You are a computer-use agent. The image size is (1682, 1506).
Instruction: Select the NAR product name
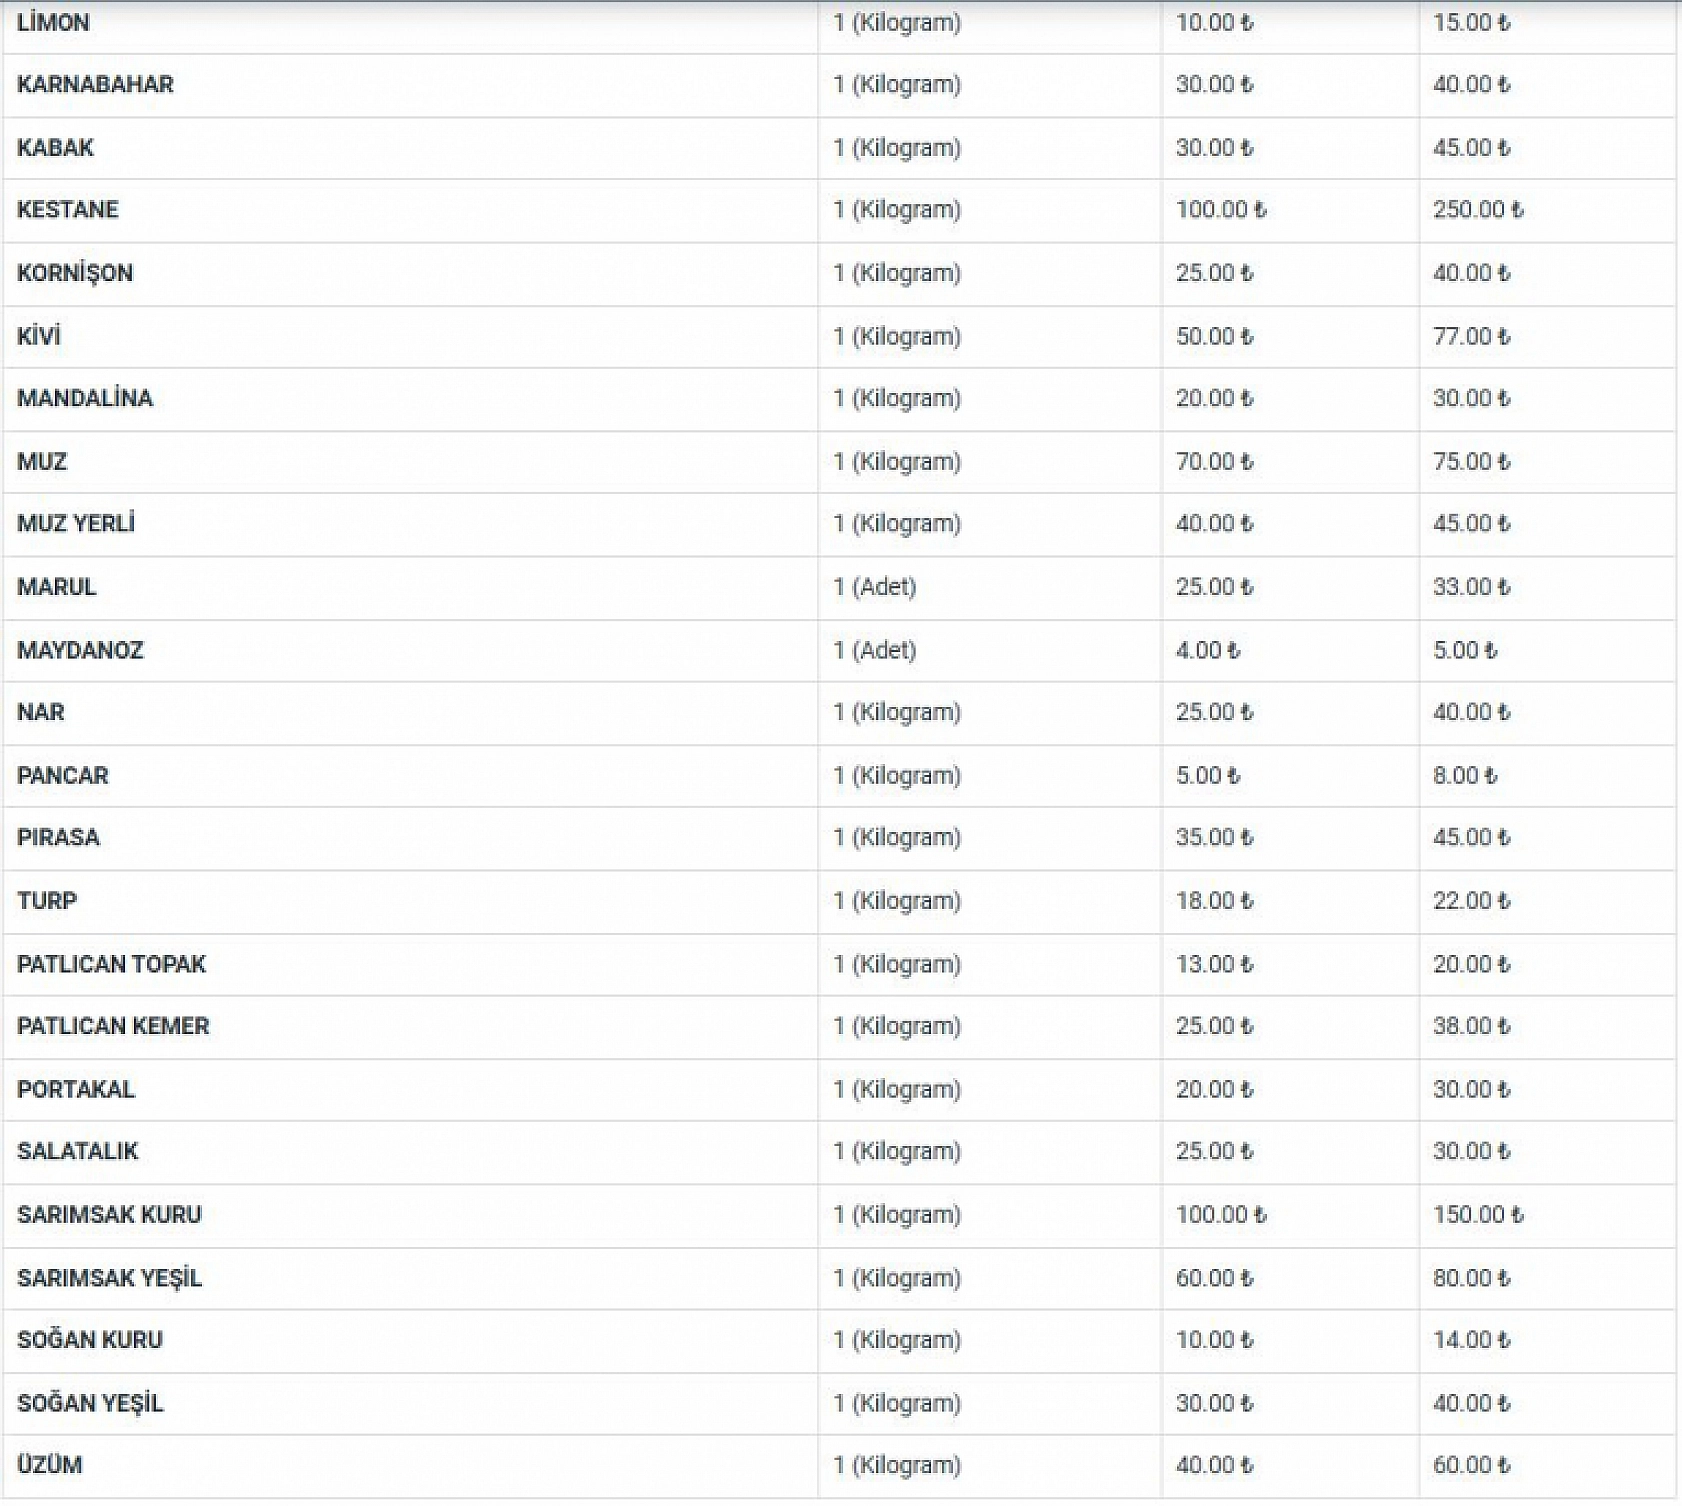pyautogui.click(x=41, y=712)
